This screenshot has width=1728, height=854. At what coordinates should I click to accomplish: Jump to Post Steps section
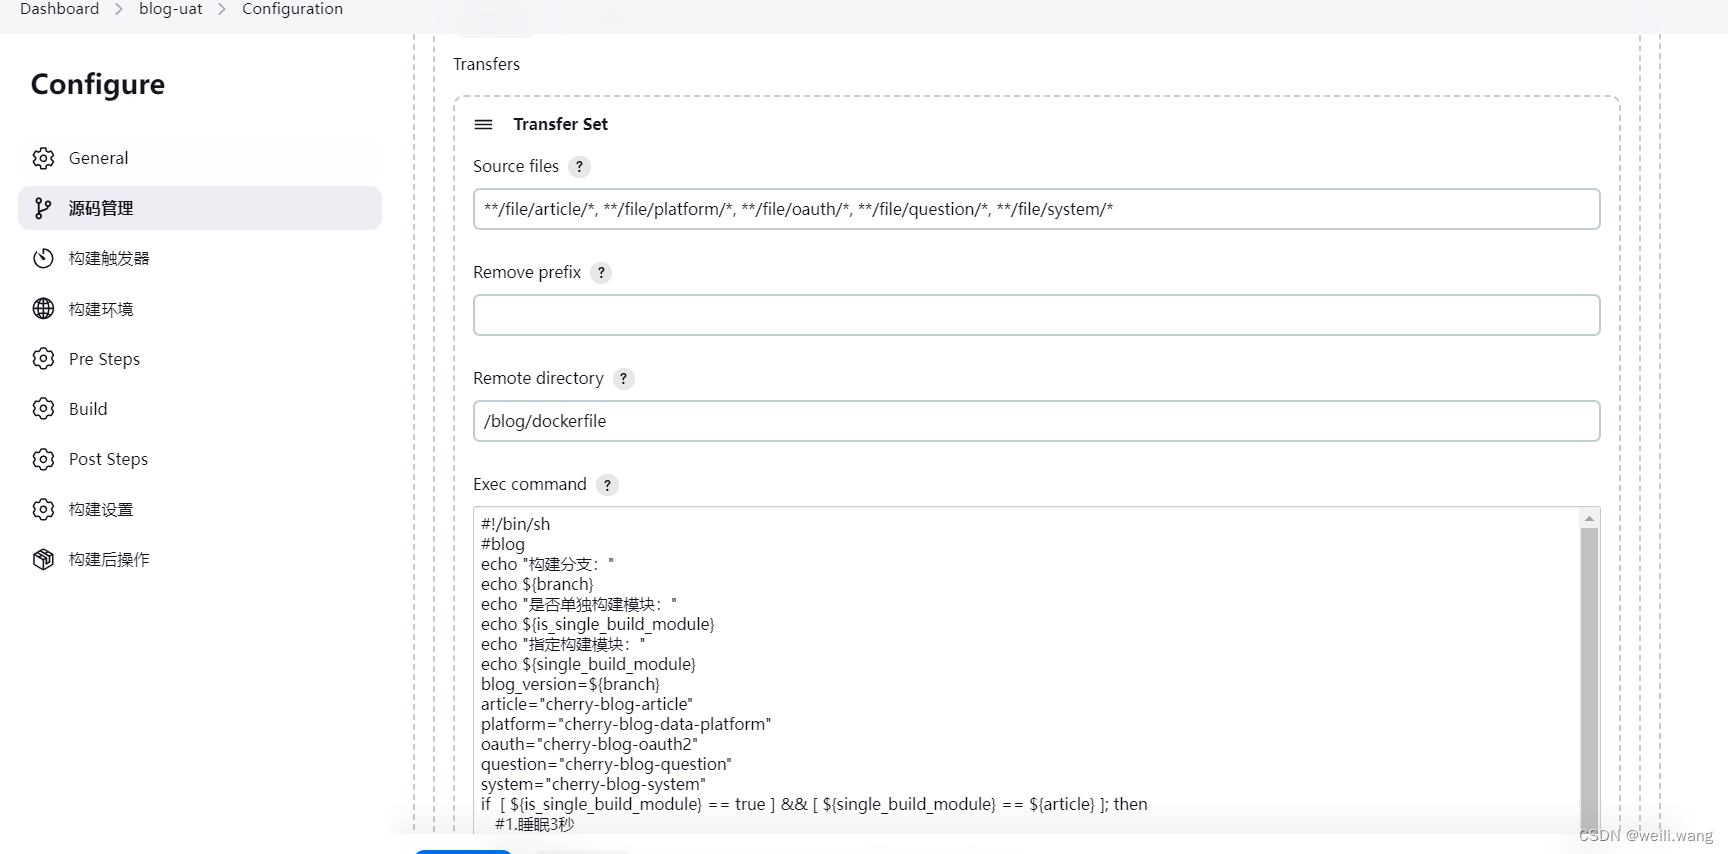pos(200,459)
